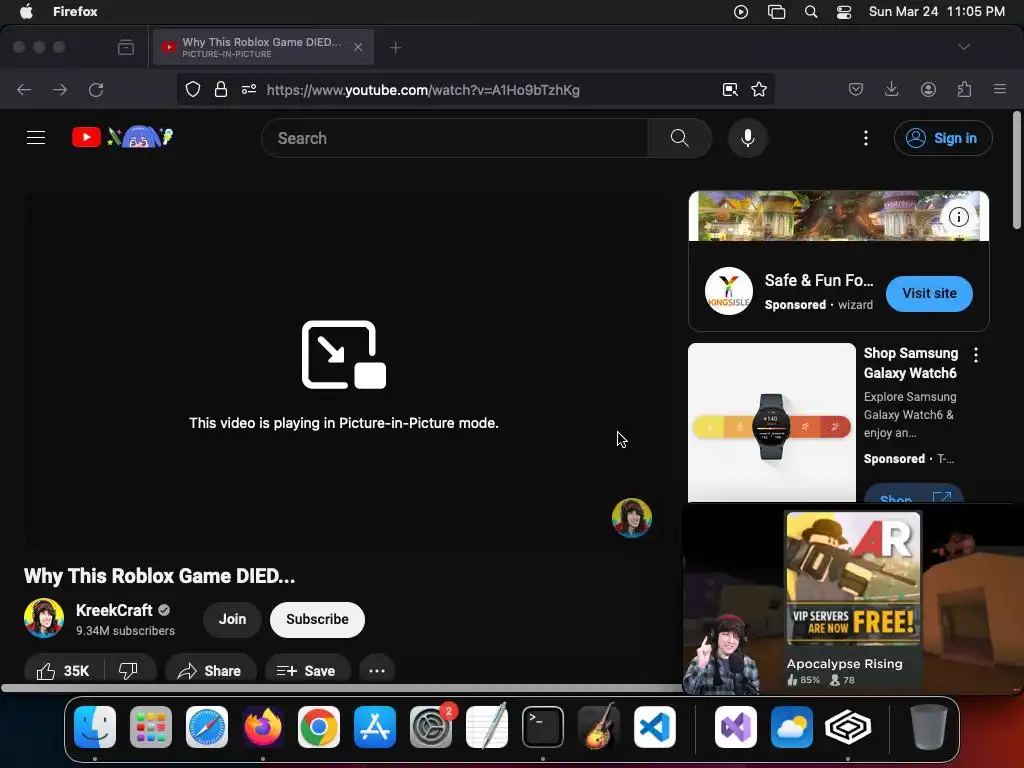
Task: Open the Apple menu
Action: tap(26, 12)
